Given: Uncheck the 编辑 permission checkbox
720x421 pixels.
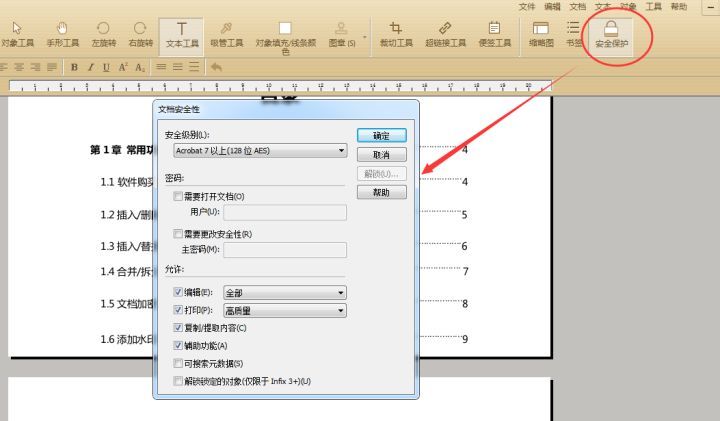Looking at the screenshot, I should point(178,292).
